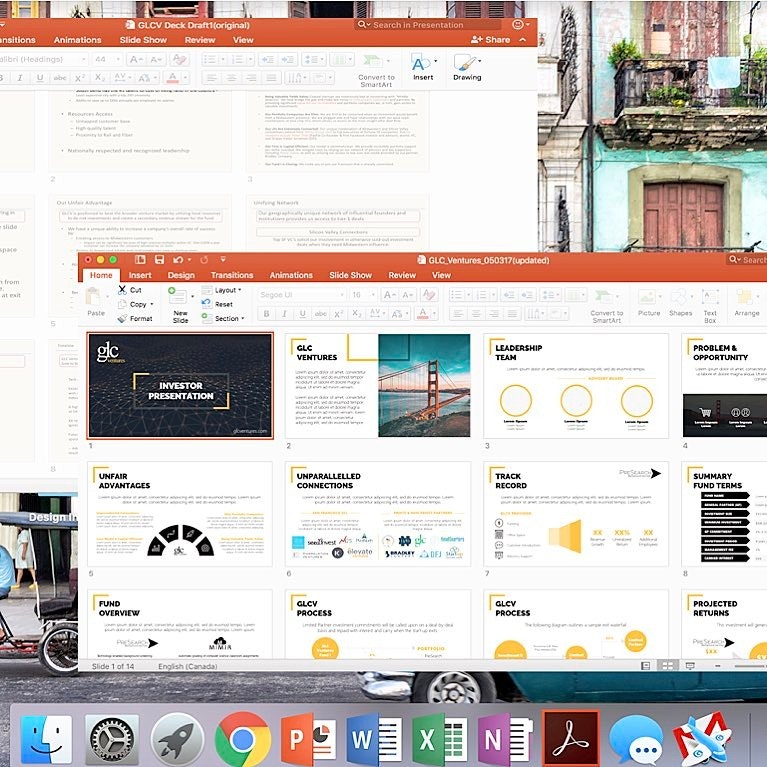Viewport: 767px width, 767px height.
Task: Click Convert to SmartArt in GLC_Ventures window
Action: [607, 307]
